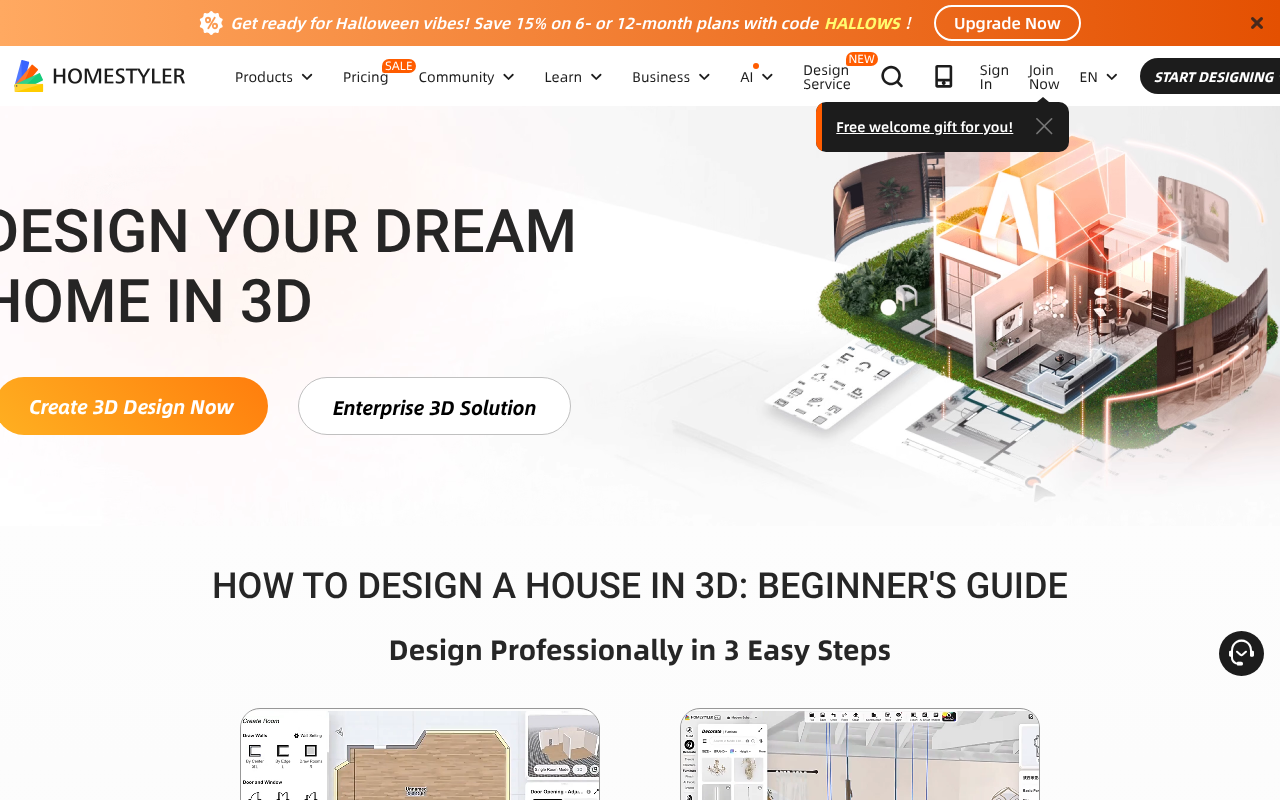
Task: Click Enterprise 3D Solution button
Action: pyautogui.click(x=434, y=407)
